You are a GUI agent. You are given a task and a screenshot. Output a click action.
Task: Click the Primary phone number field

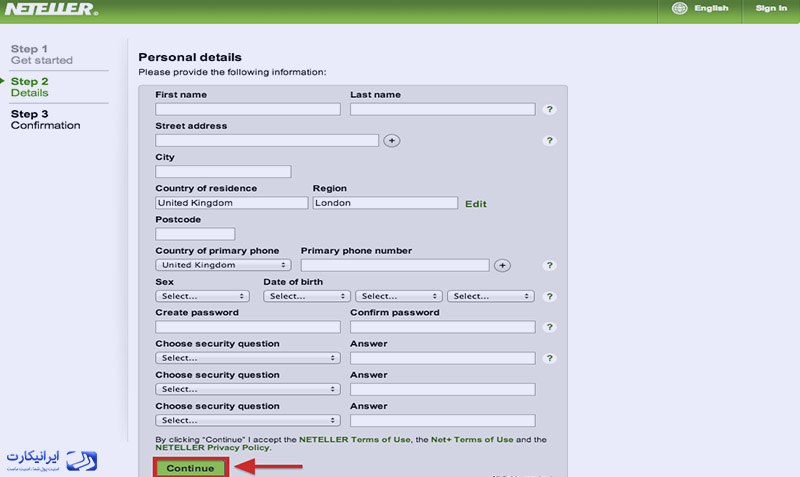point(395,265)
